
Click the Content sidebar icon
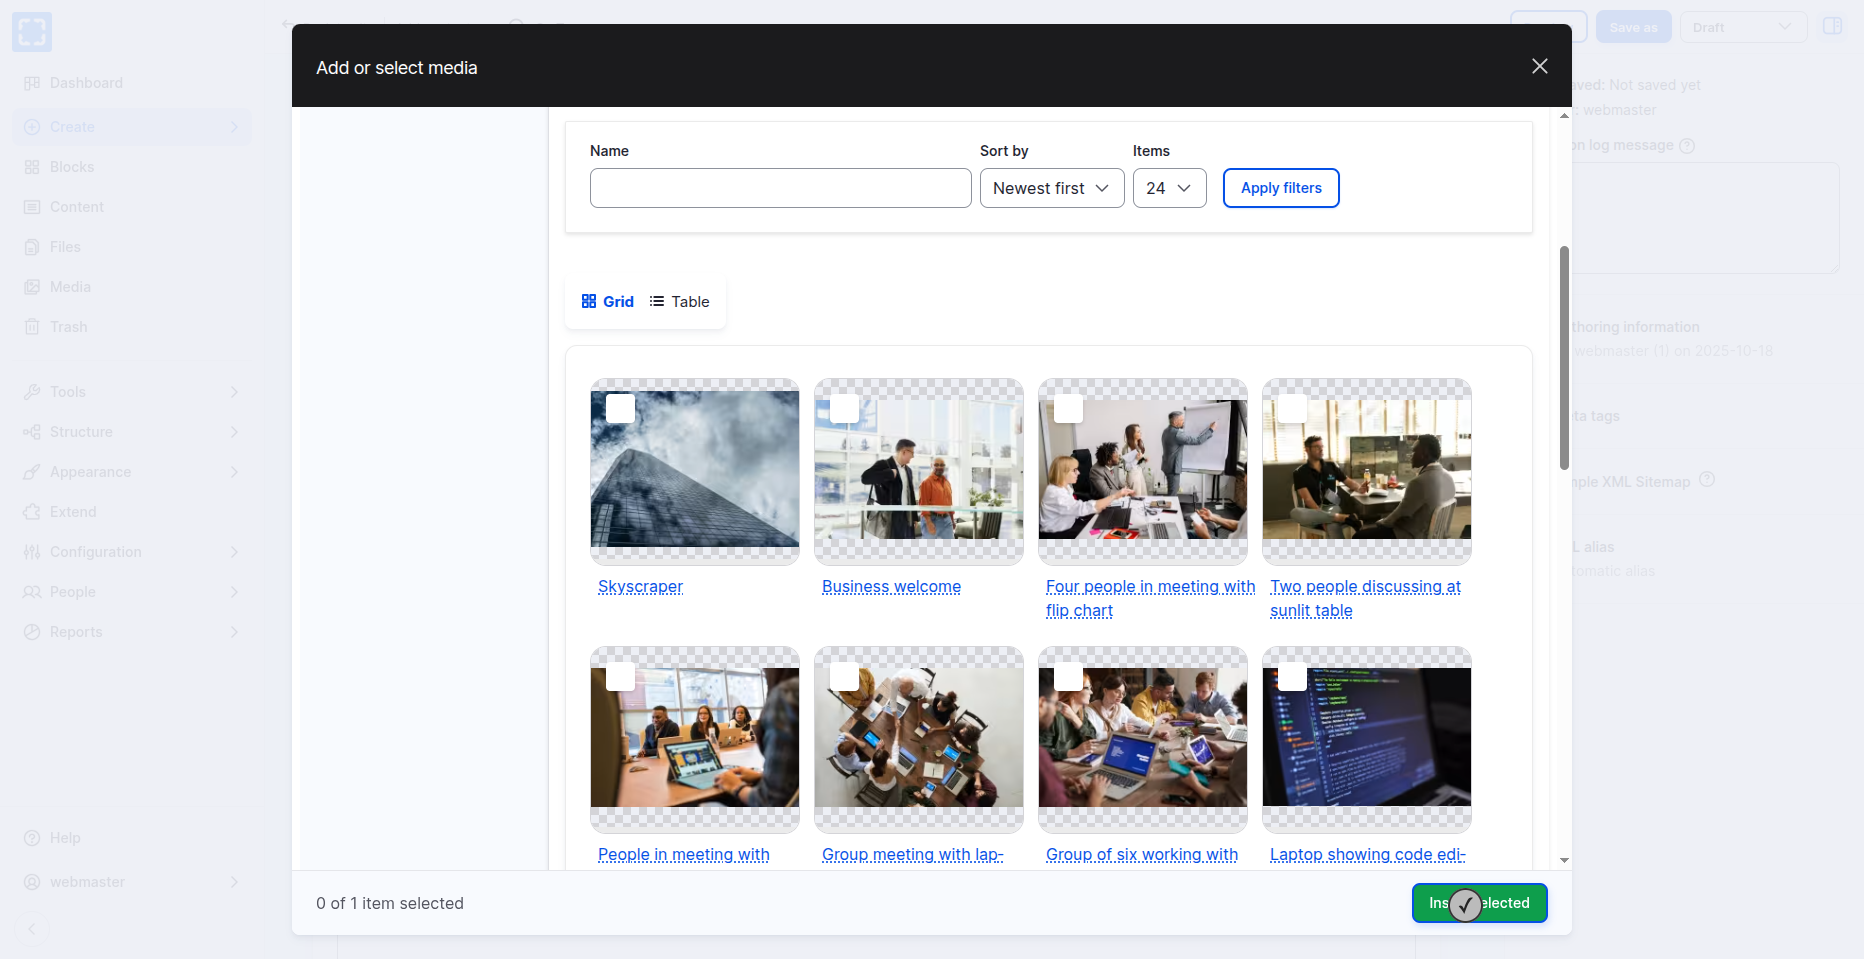point(32,207)
